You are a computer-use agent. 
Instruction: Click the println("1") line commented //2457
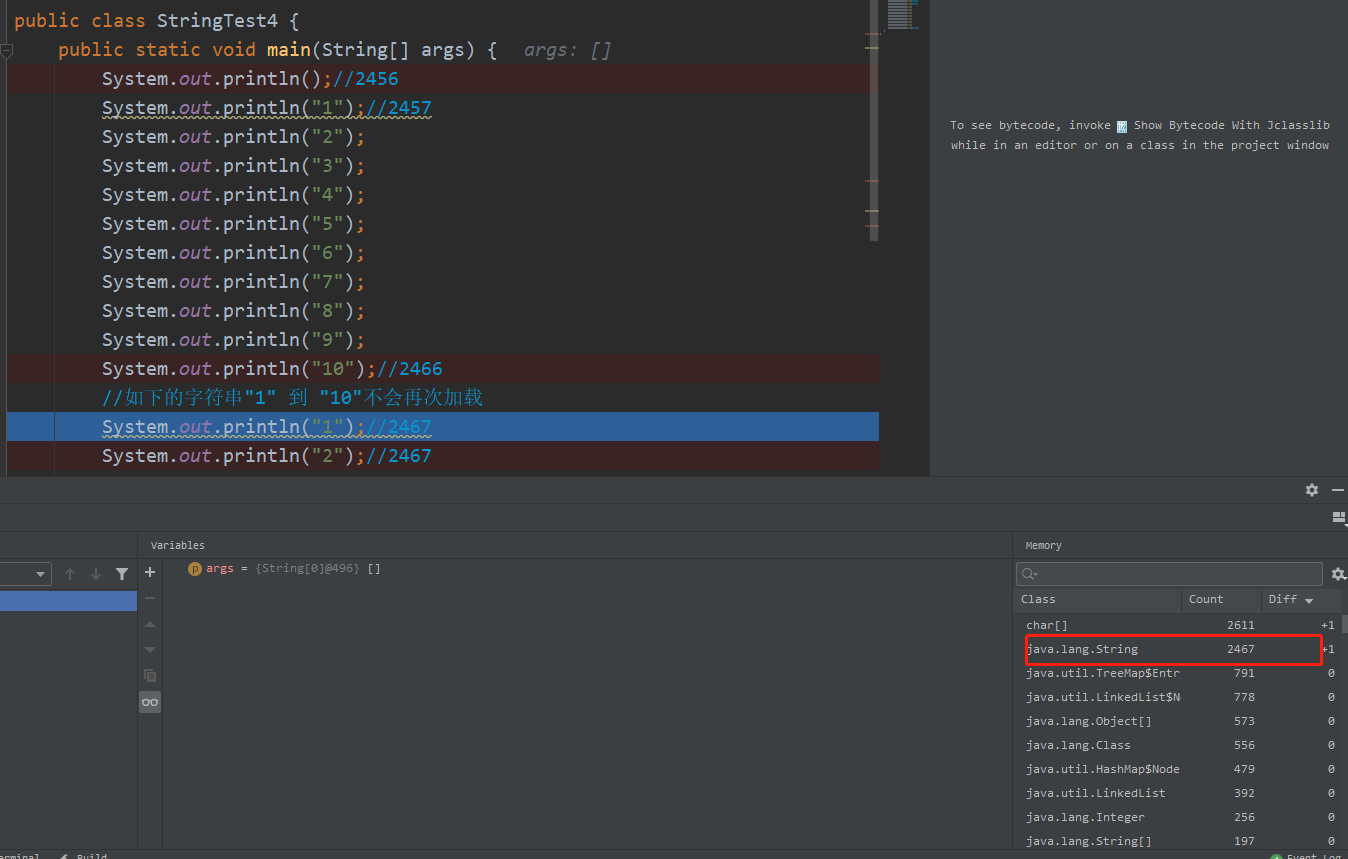267,107
